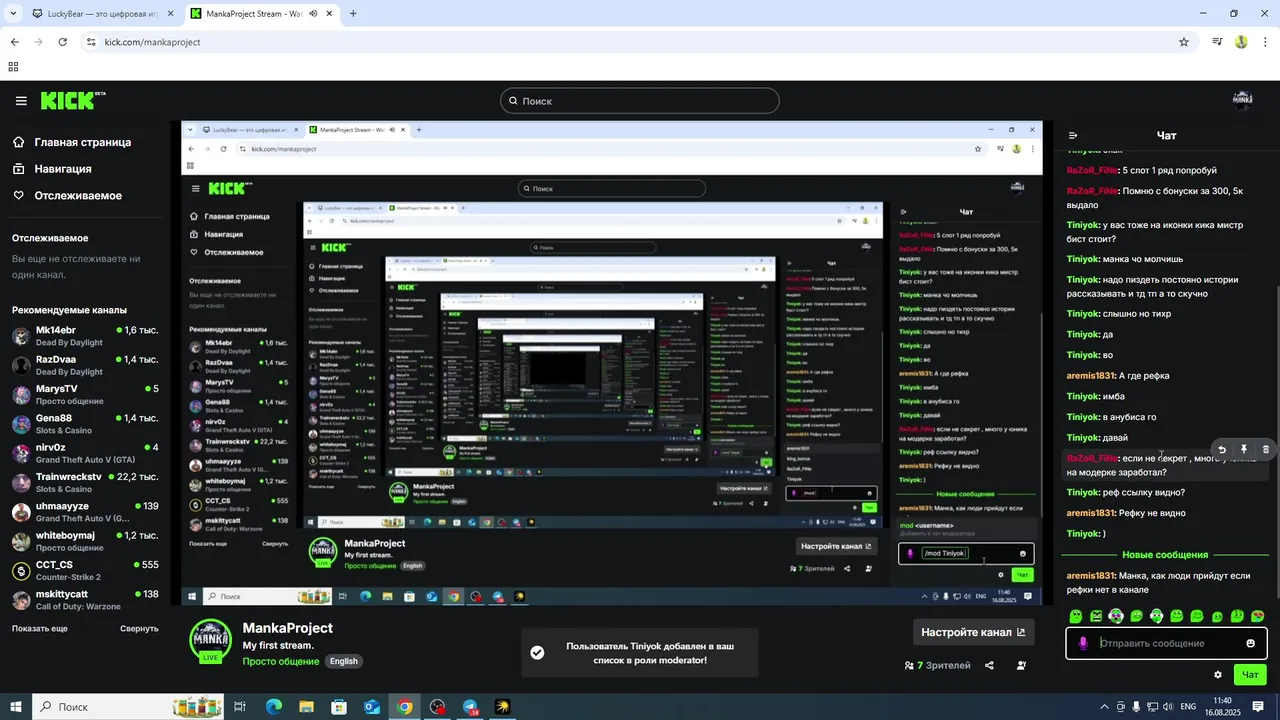
Task: Open the profile avatar in the top right
Action: (x=1242, y=100)
